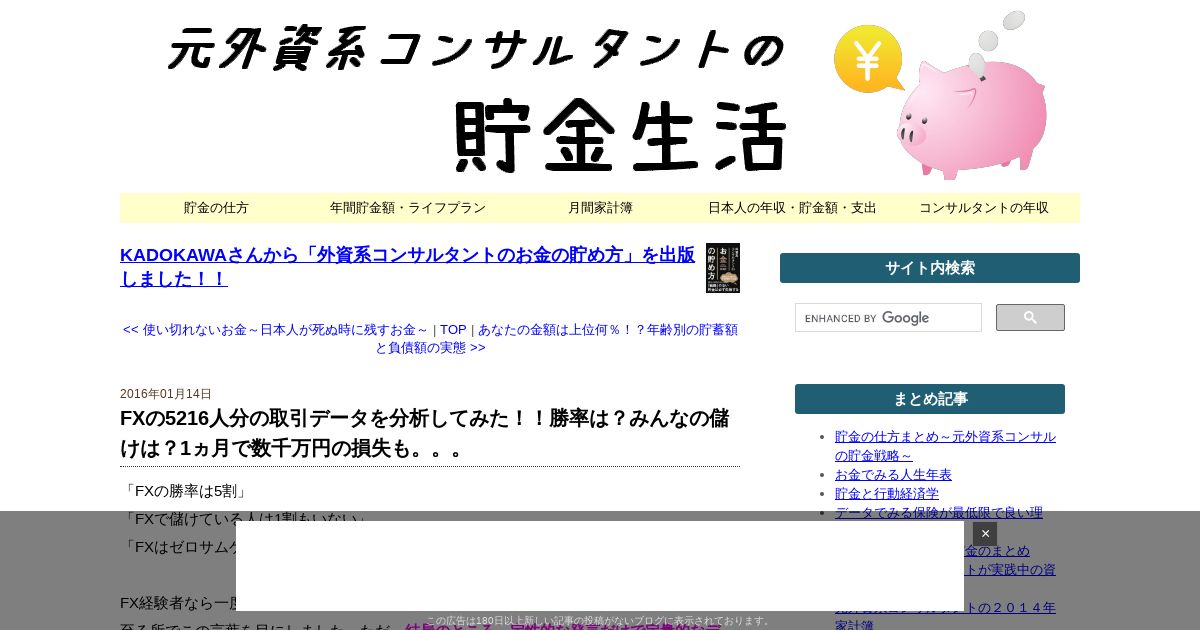Open the KADOKAWA book announcement link
This screenshot has width=1200, height=630.
click(407, 267)
